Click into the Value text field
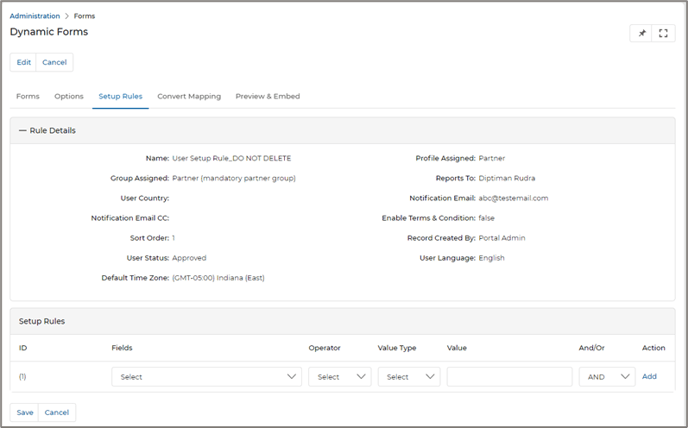Screen dimensions: 688x428 coord(509,377)
